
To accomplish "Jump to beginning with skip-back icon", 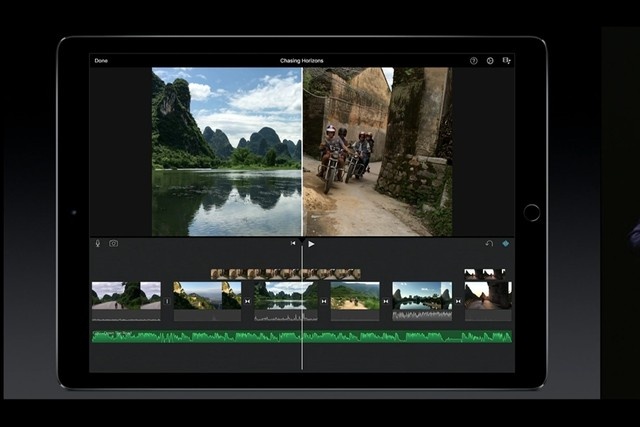I will click(293, 243).
